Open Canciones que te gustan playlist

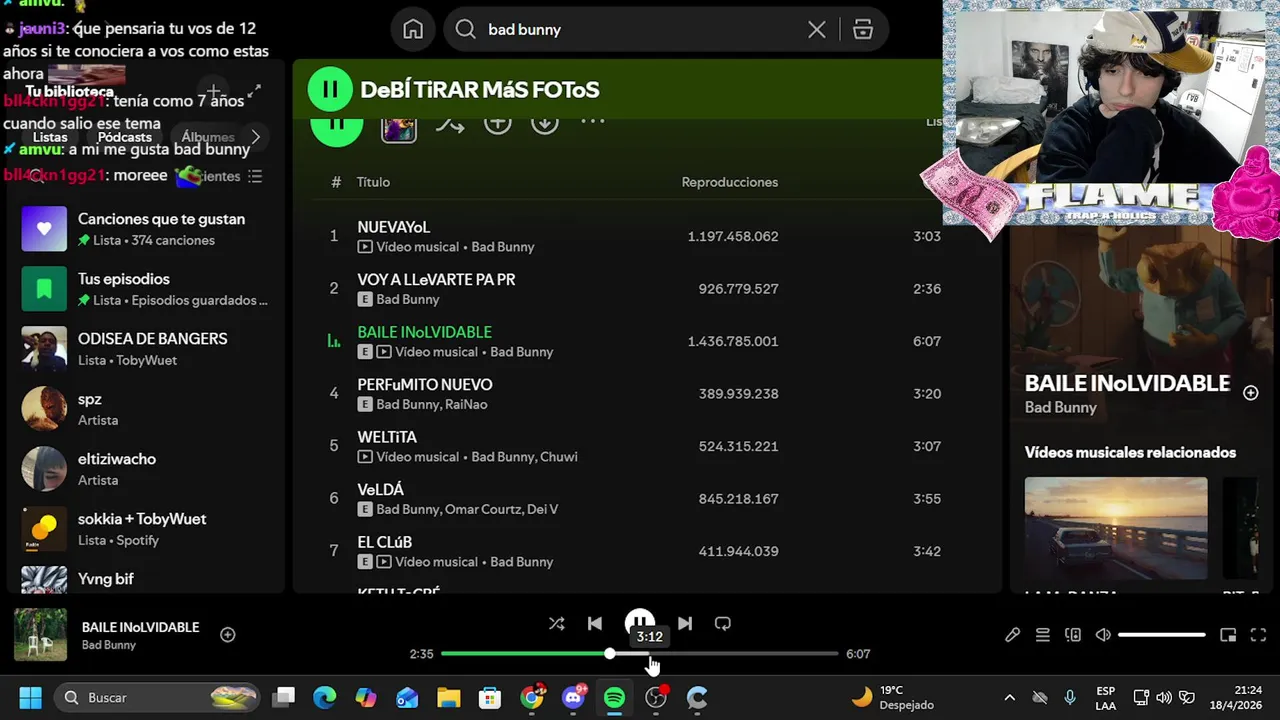point(146,229)
